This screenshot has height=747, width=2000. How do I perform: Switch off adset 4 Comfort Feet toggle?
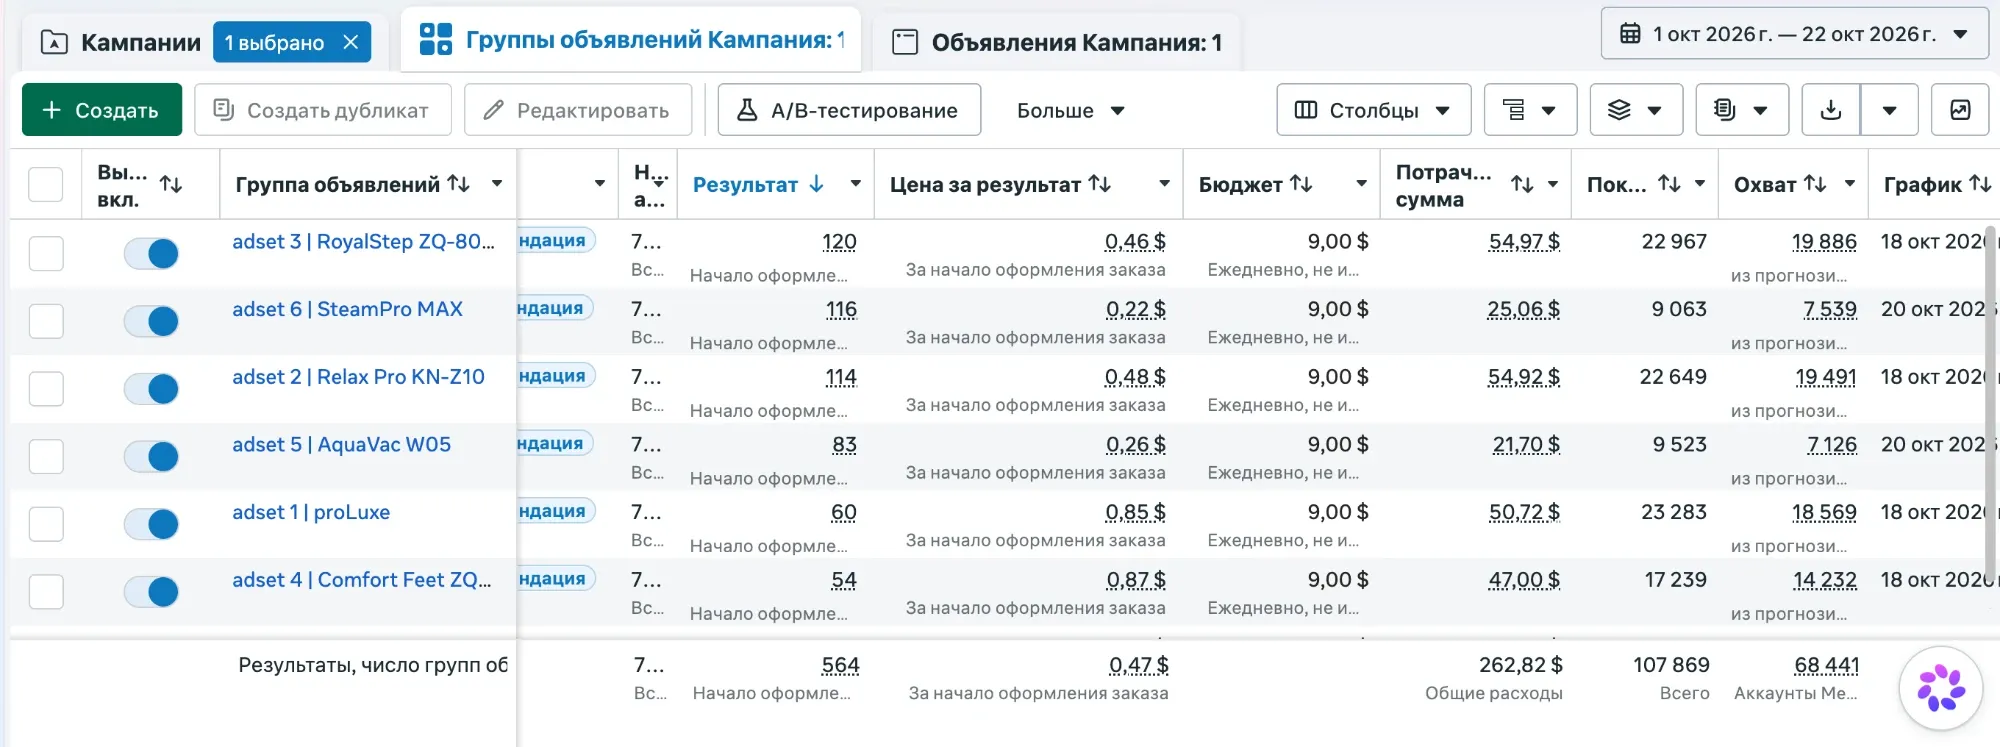click(x=151, y=591)
